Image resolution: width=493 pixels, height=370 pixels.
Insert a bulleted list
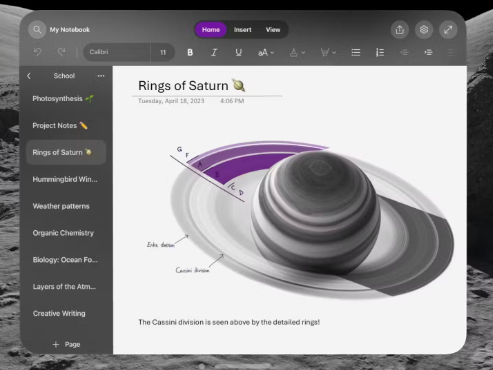356,52
